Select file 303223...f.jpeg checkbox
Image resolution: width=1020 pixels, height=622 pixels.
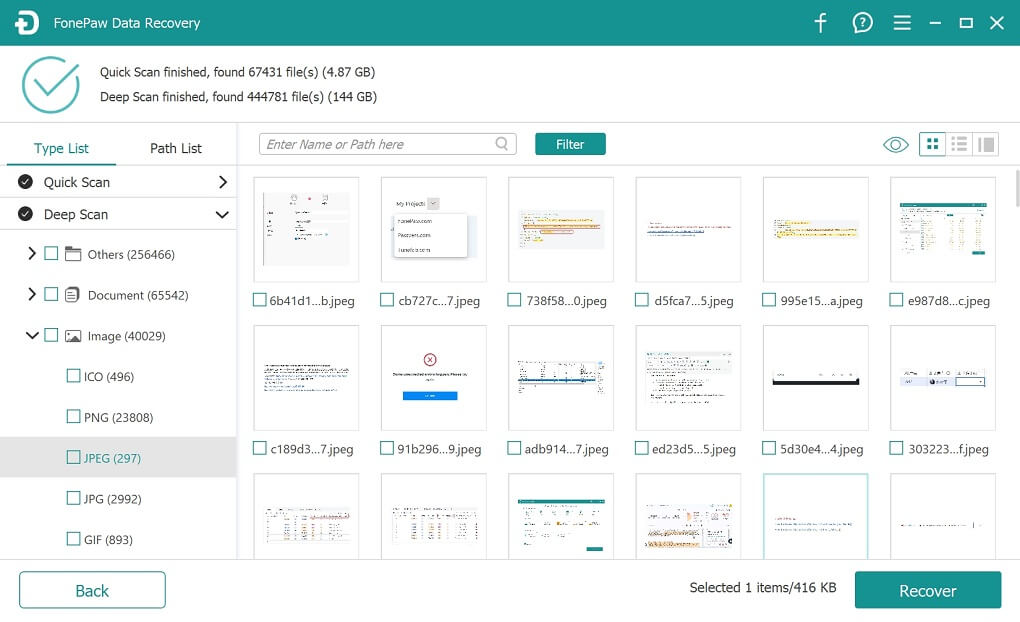point(896,448)
